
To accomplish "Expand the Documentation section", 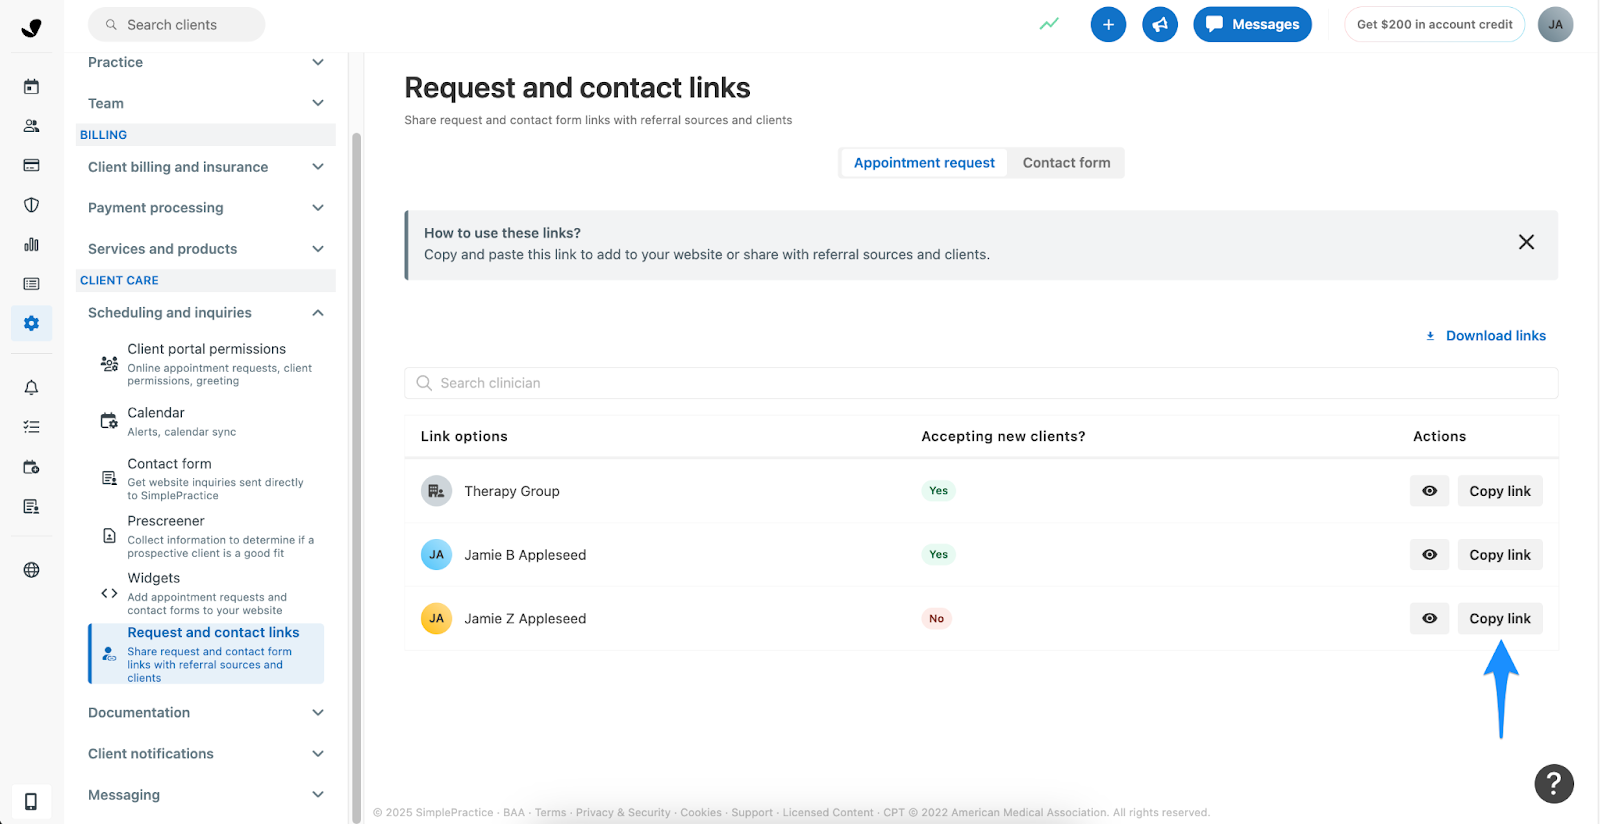I will pyautogui.click(x=206, y=713).
